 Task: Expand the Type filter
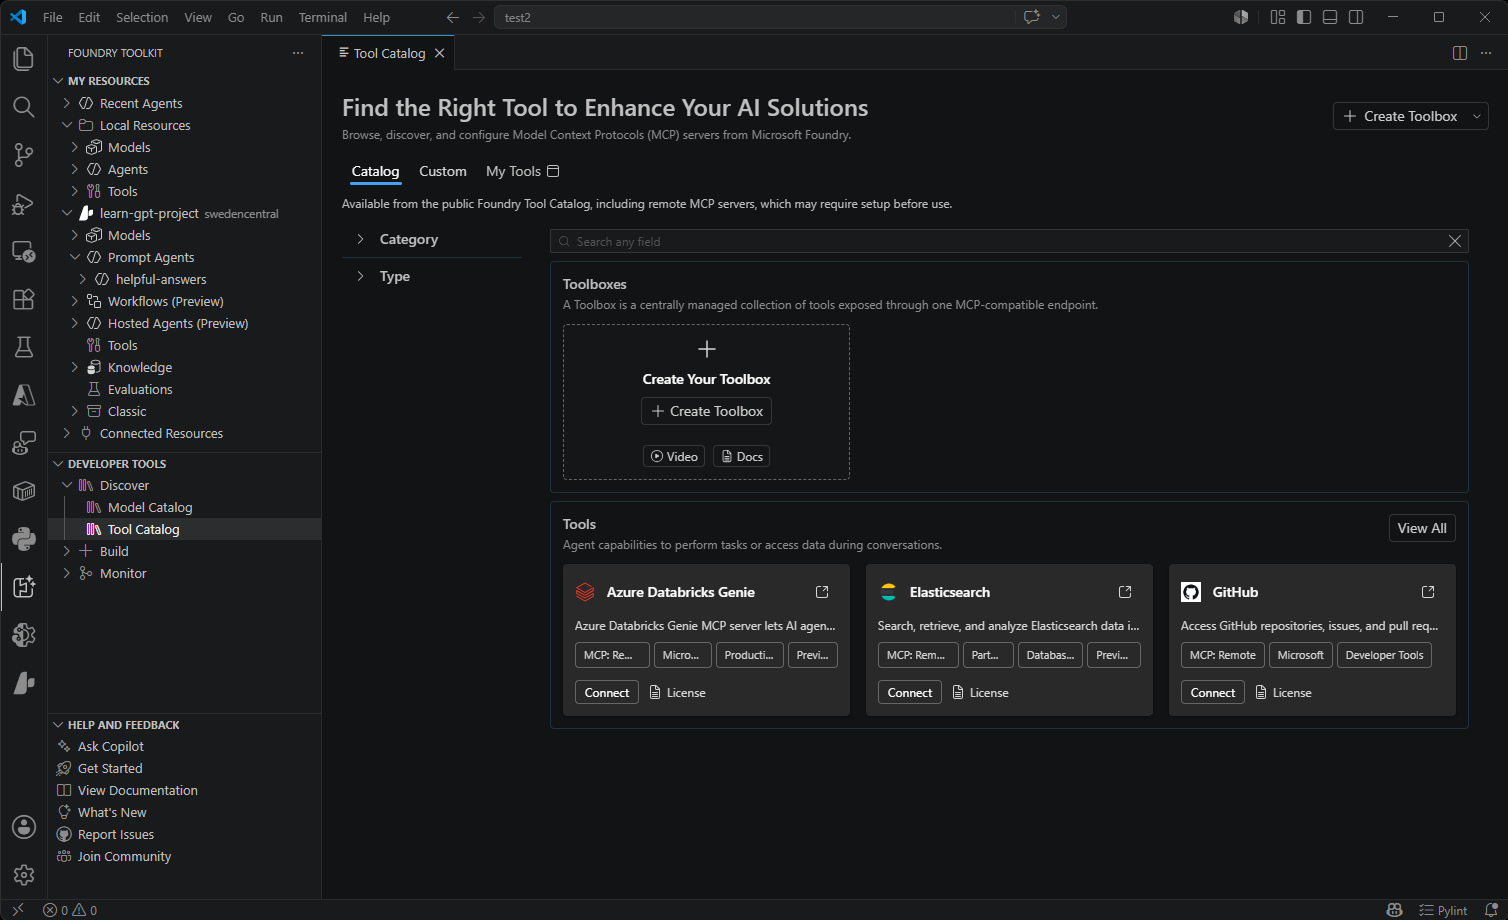click(x=360, y=276)
